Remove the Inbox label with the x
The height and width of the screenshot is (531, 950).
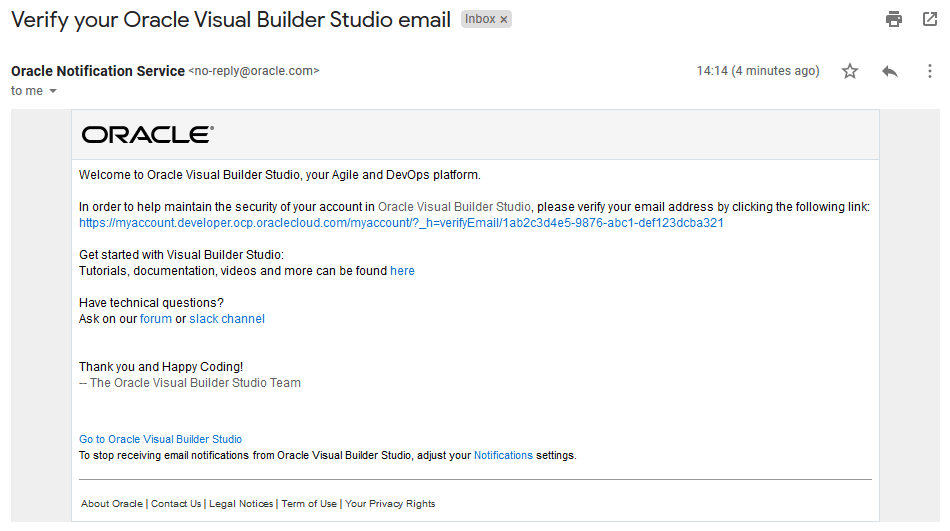point(503,20)
